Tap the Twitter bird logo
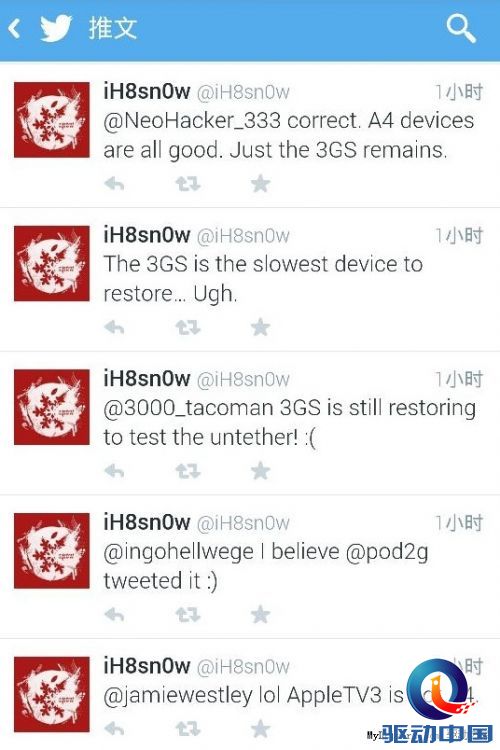The image size is (500, 750). (56, 29)
